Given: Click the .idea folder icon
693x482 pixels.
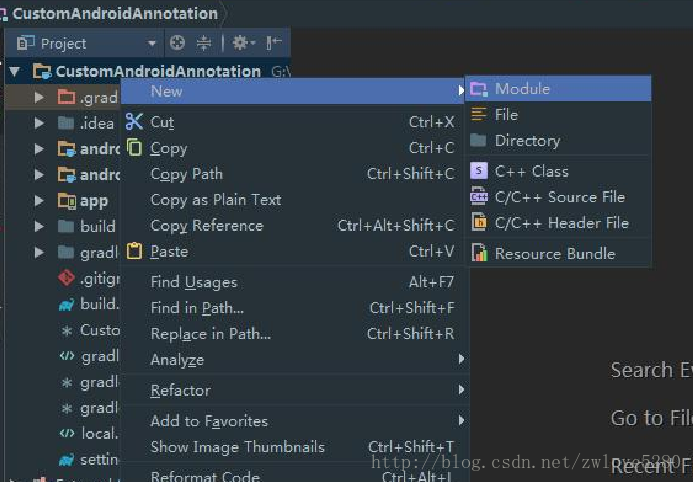Looking at the screenshot, I should click(x=66, y=123).
